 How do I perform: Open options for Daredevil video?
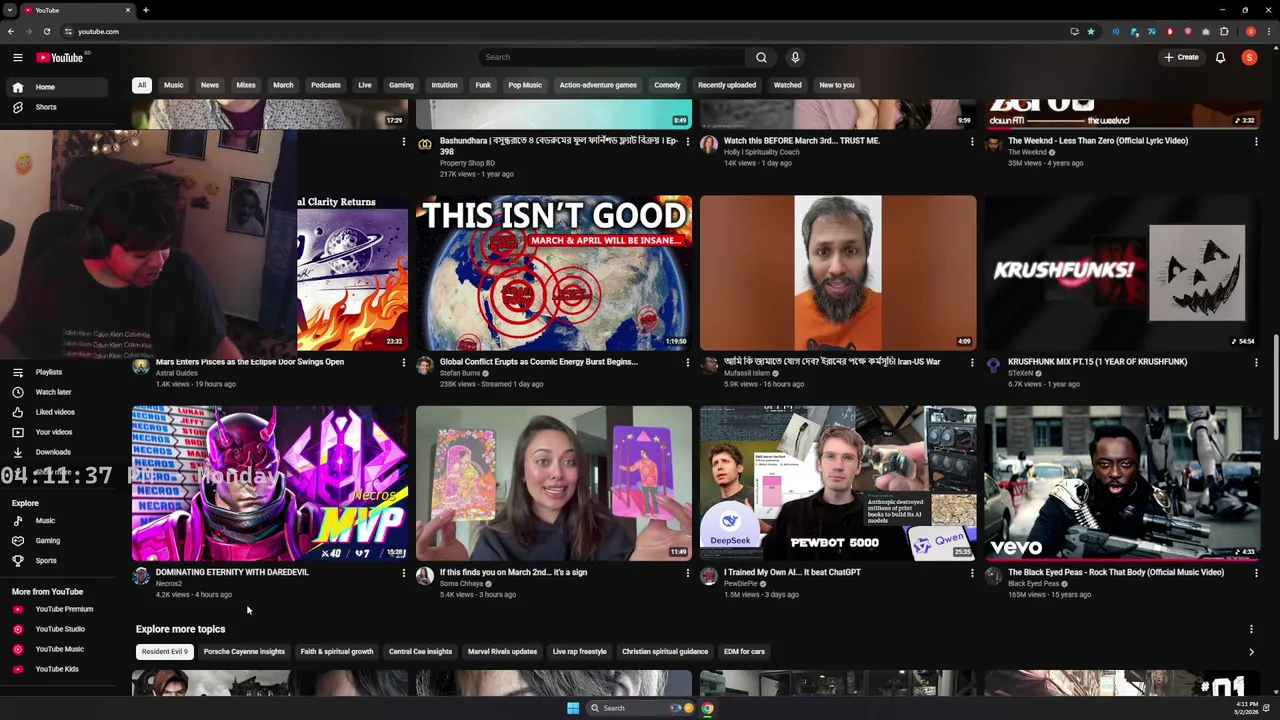tap(404, 573)
